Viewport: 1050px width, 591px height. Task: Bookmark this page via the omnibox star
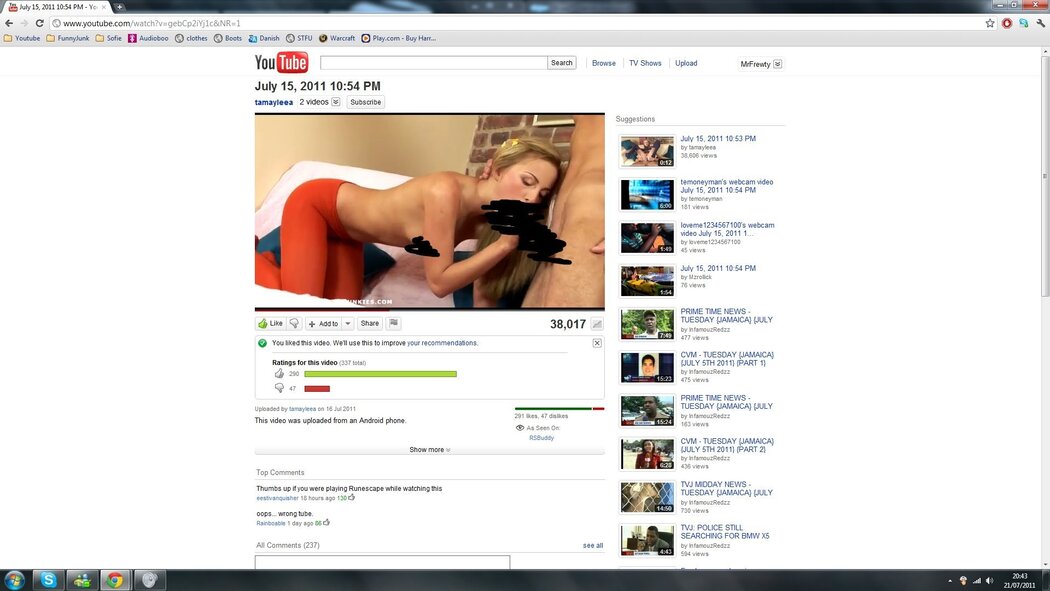pyautogui.click(x=989, y=21)
